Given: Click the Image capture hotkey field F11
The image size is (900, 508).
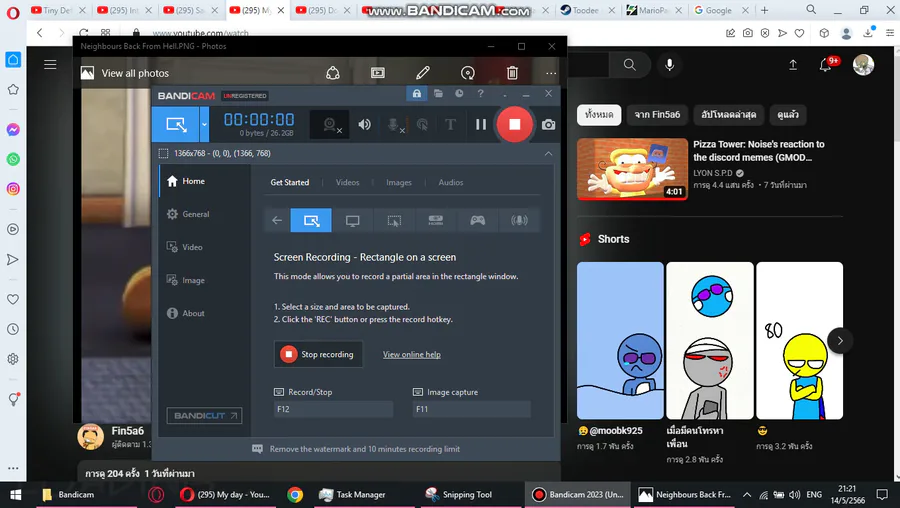Looking at the screenshot, I should [471, 409].
